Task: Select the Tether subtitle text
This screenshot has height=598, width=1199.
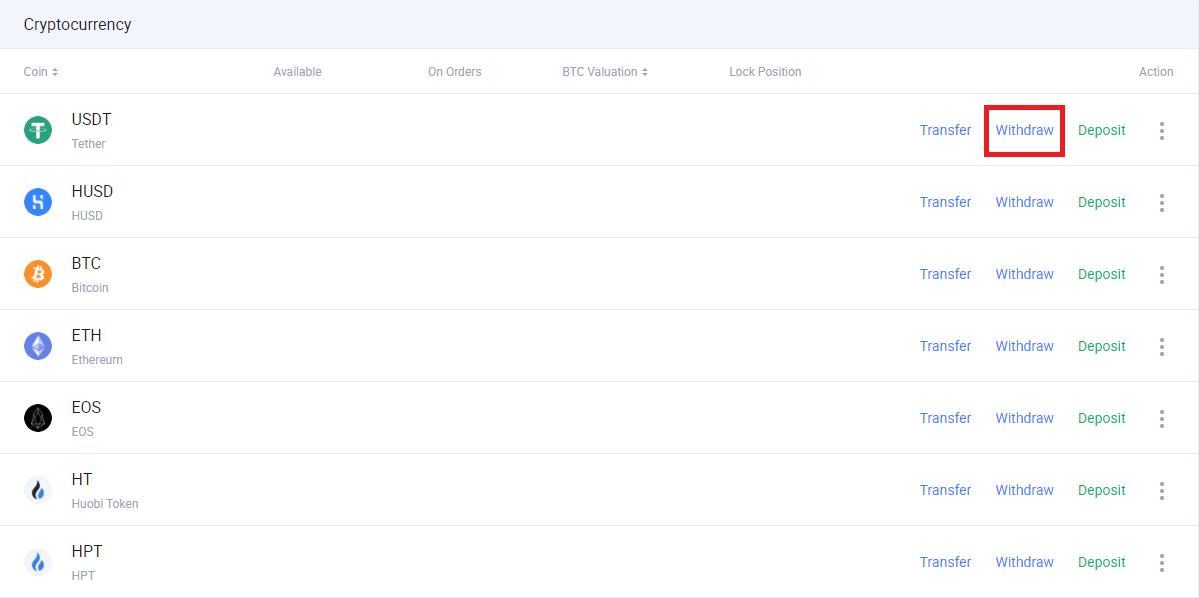Action: click(x=89, y=144)
